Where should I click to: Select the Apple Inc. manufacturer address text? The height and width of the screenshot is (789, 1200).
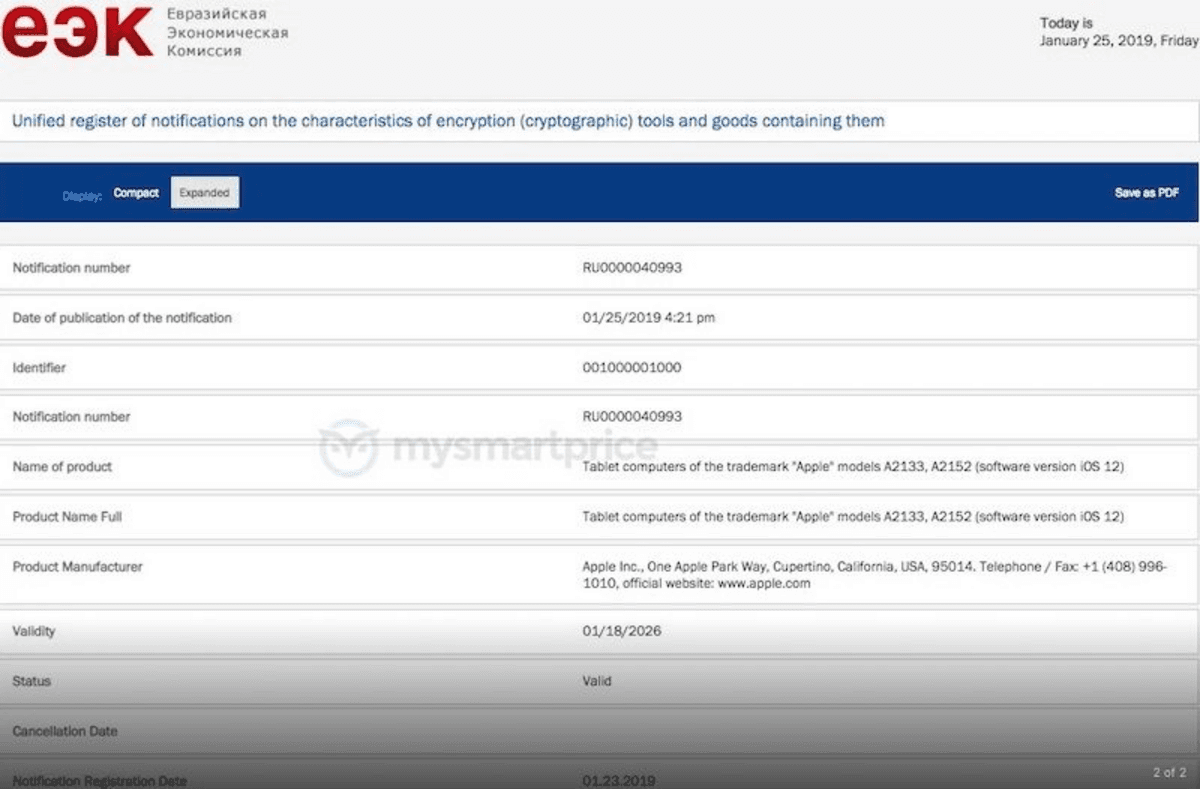(x=874, y=575)
